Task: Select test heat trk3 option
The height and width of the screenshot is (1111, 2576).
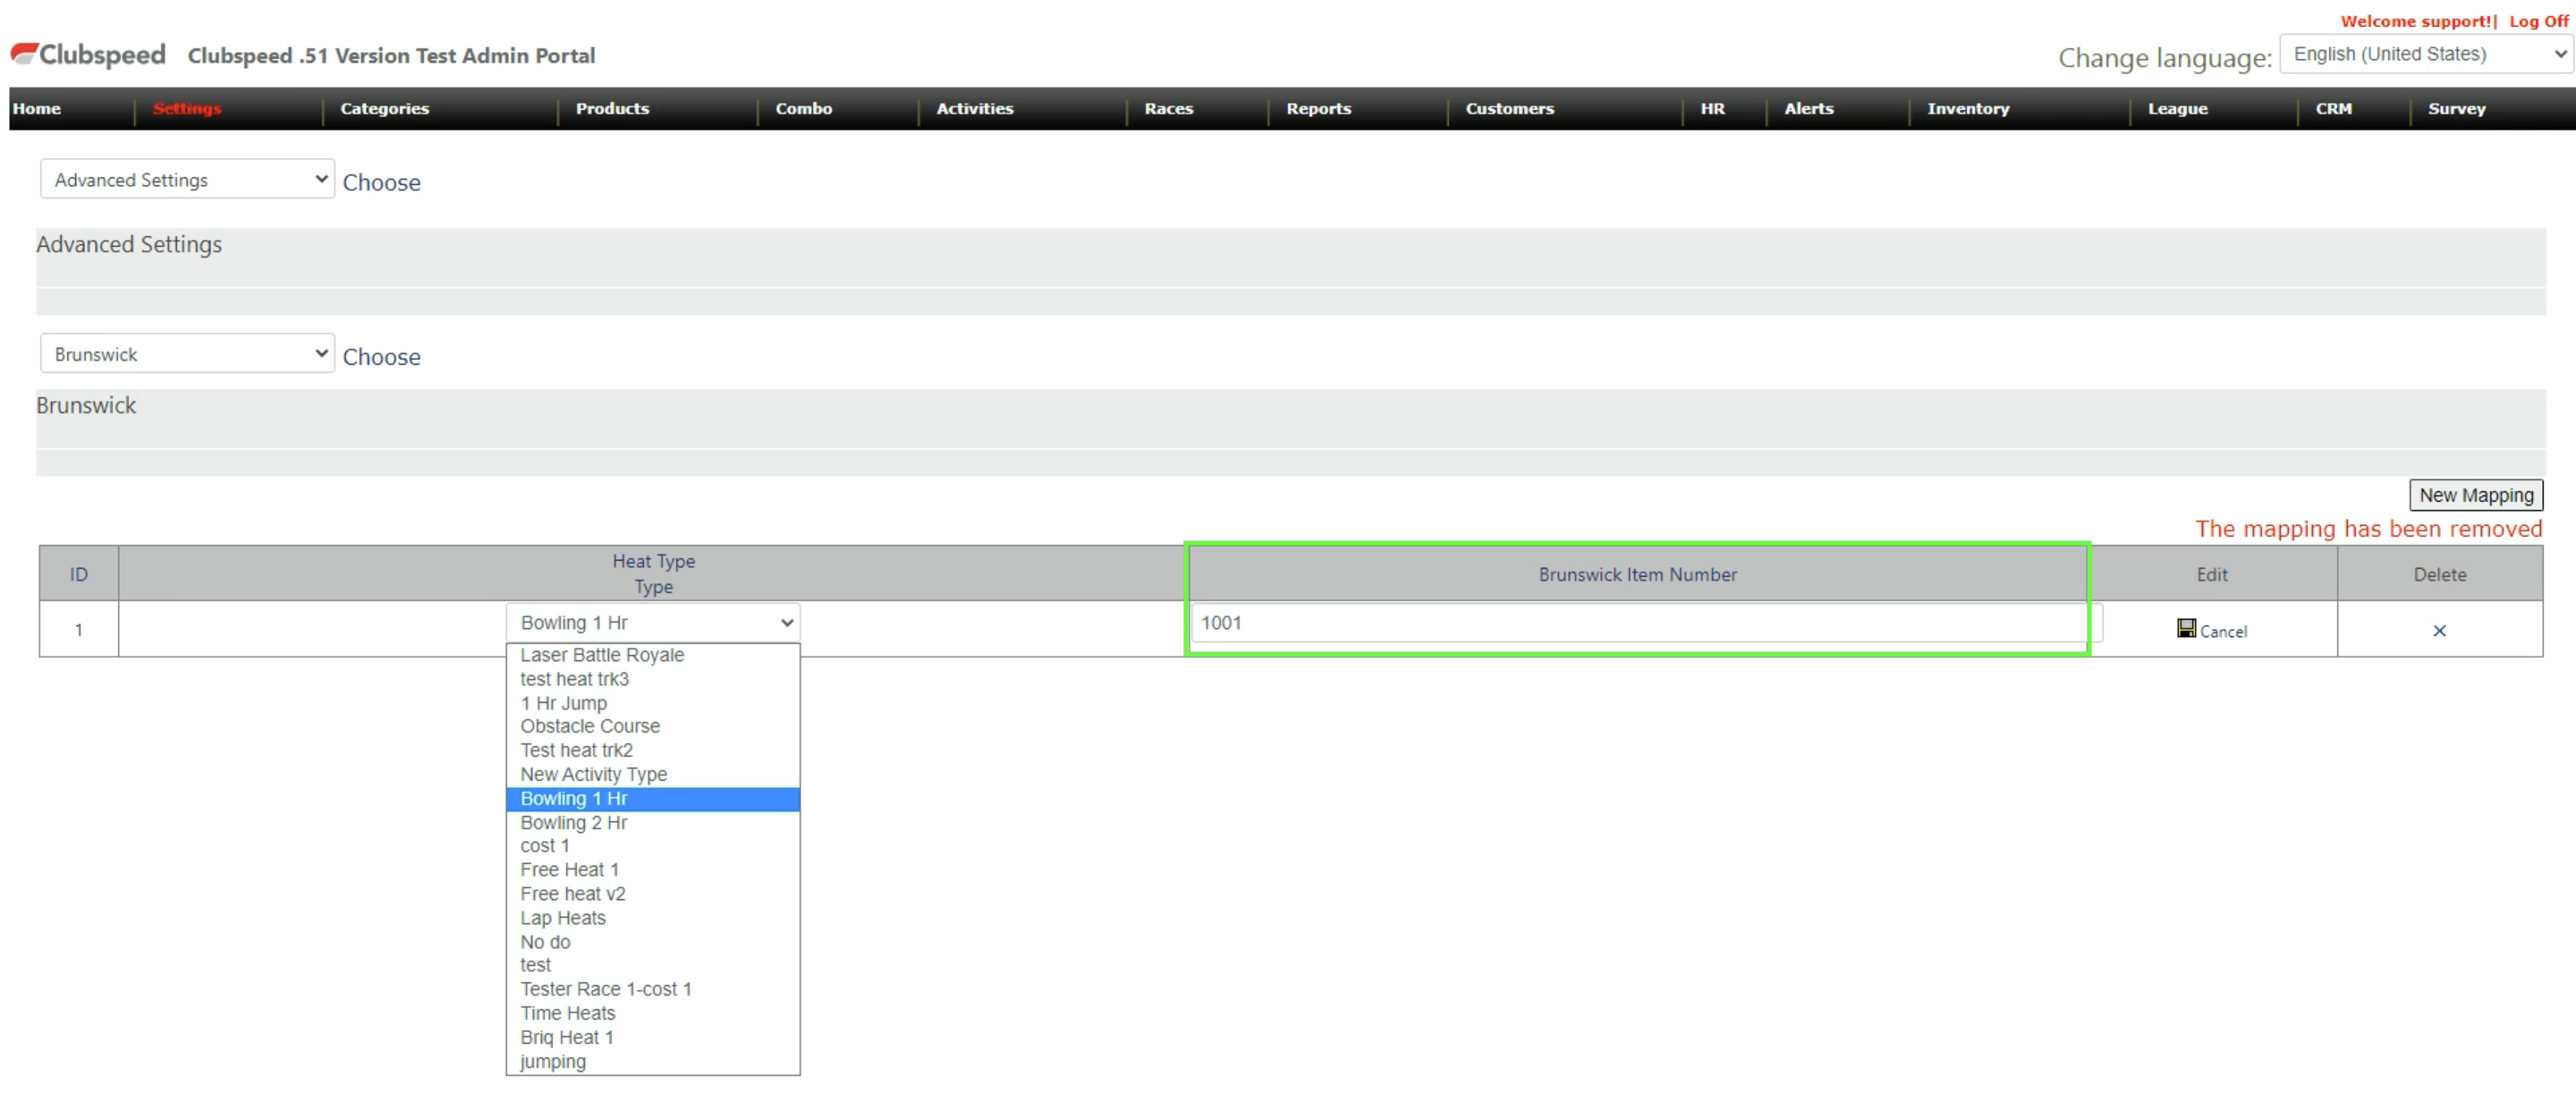Action: point(653,679)
